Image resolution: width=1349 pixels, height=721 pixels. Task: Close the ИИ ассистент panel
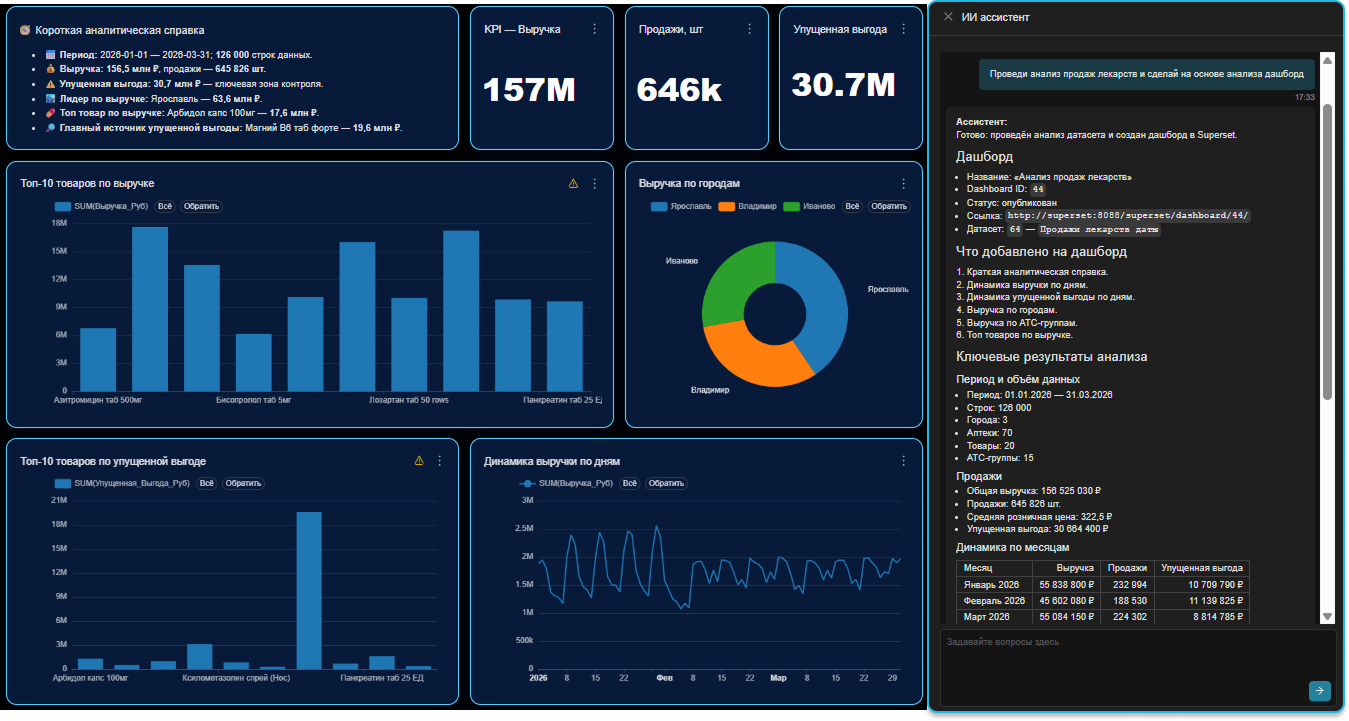[948, 17]
